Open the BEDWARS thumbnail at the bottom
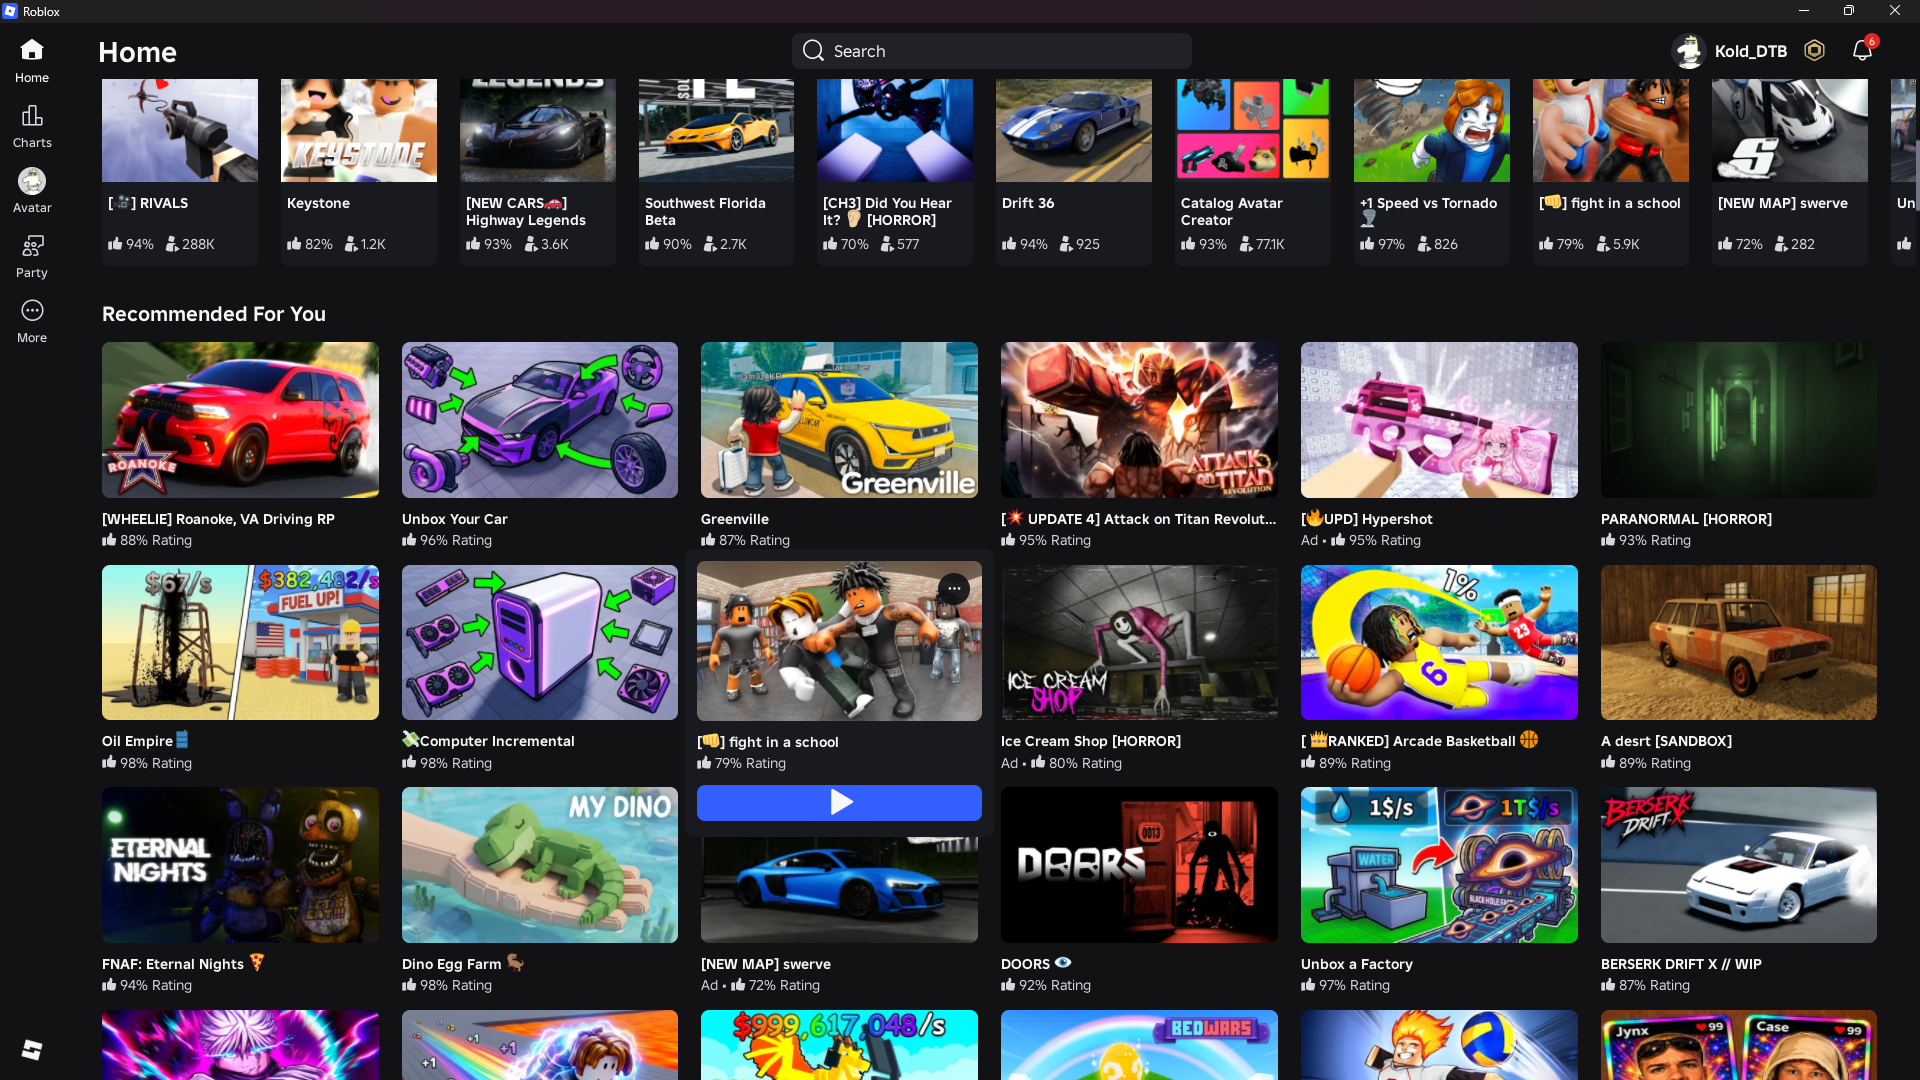 pos(1139,1045)
